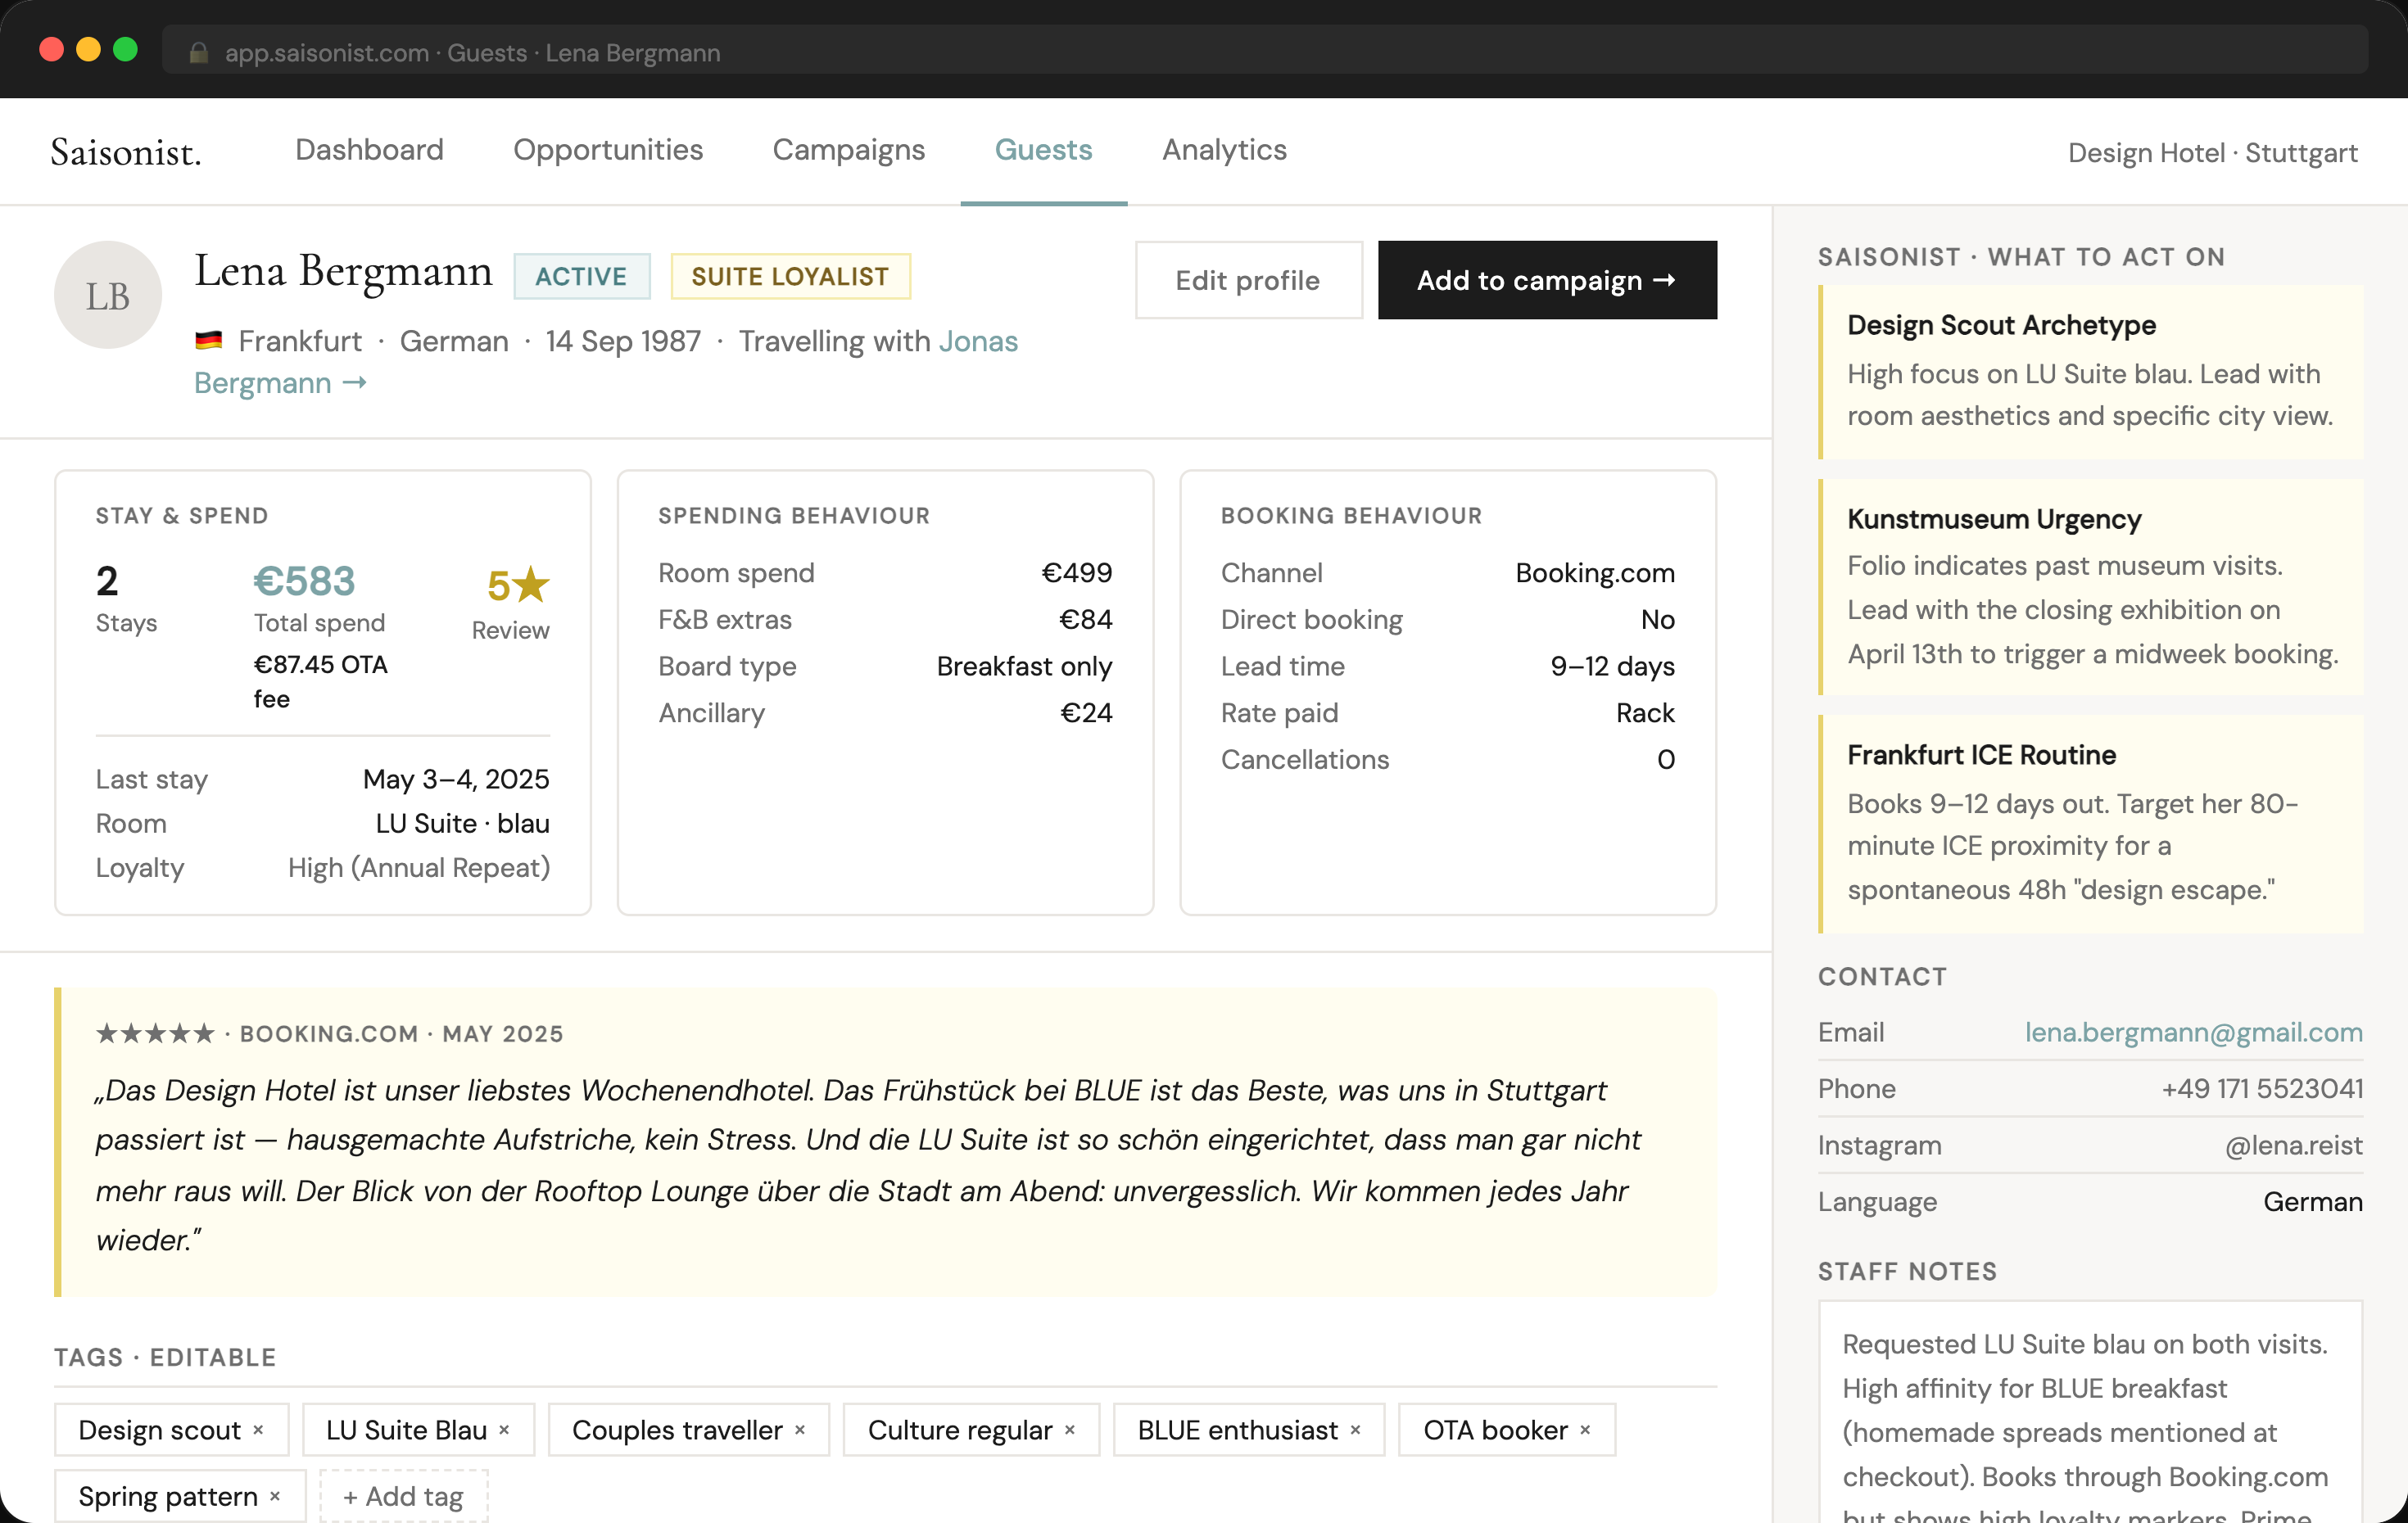
Task: Open the Analytics tab
Action: (1224, 150)
